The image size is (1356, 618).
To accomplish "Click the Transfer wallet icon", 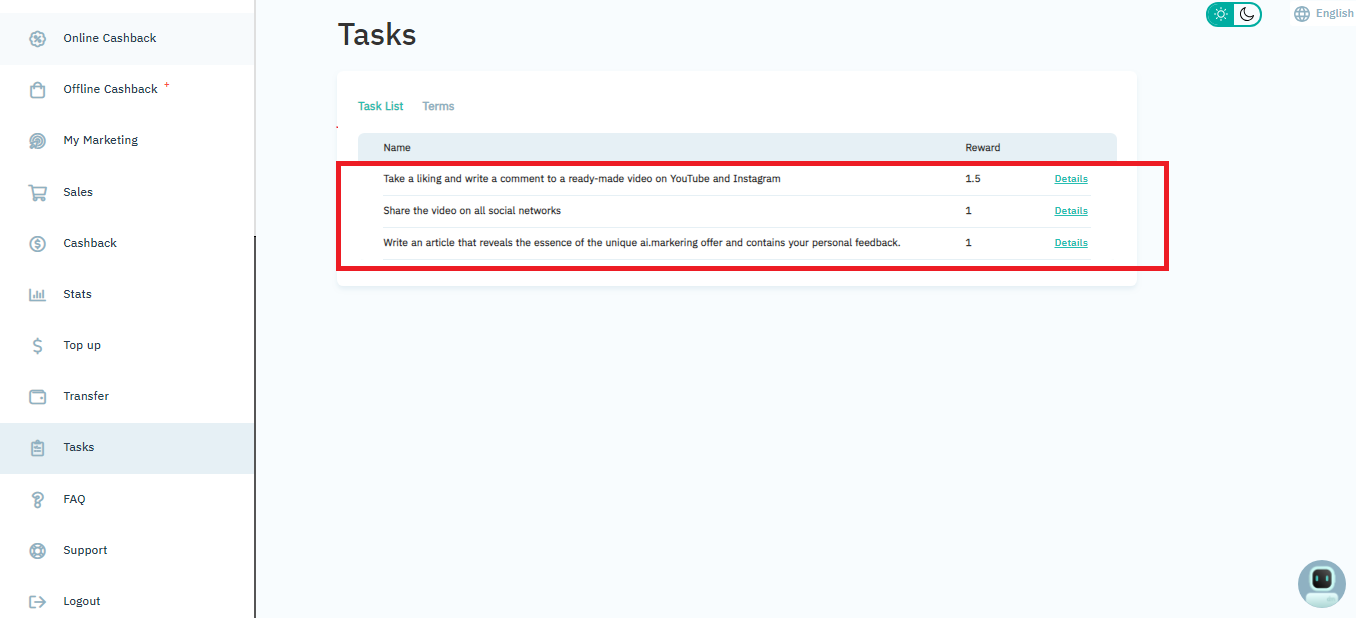I will pyautogui.click(x=37, y=397).
